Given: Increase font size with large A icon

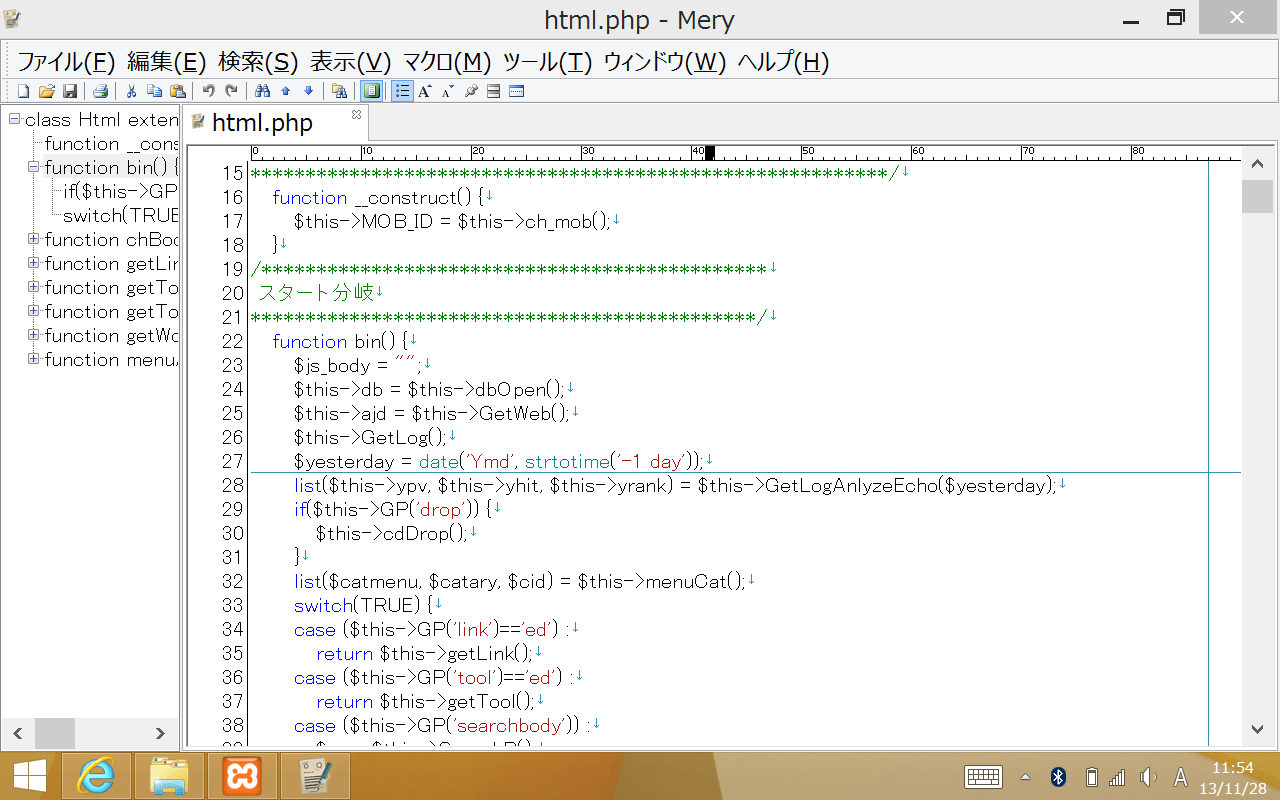Looking at the screenshot, I should 425,91.
